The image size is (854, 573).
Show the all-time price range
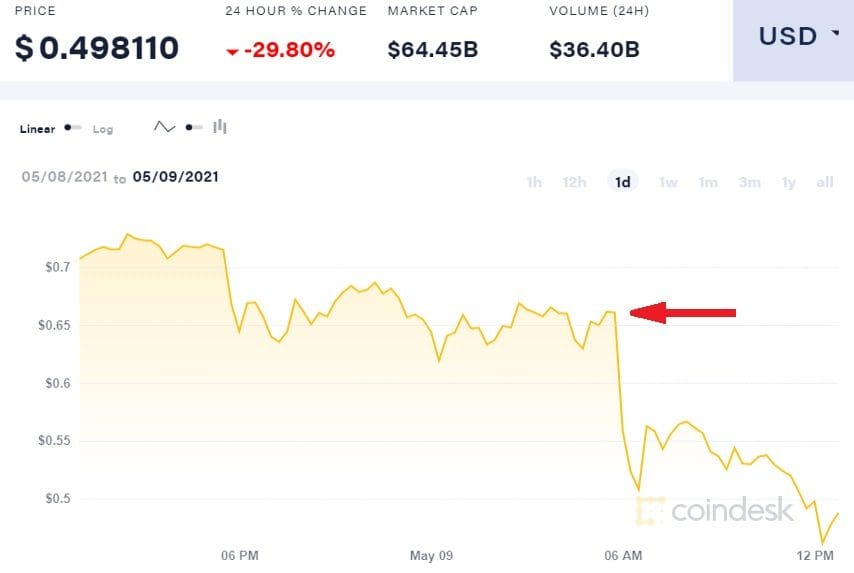point(825,182)
